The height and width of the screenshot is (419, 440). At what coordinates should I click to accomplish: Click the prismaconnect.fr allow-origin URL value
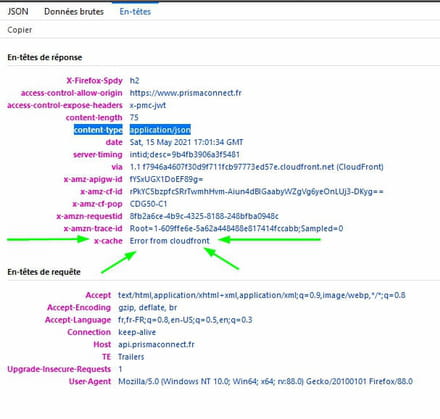pyautogui.click(x=186, y=93)
